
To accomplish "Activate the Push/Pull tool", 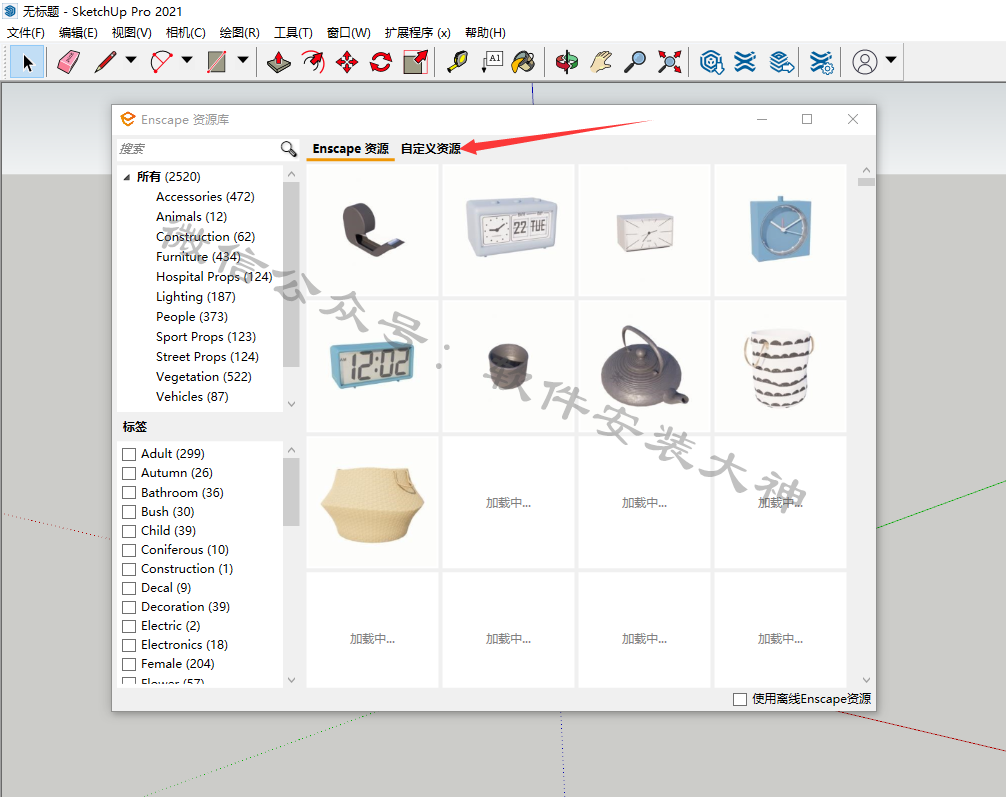I will click(278, 62).
